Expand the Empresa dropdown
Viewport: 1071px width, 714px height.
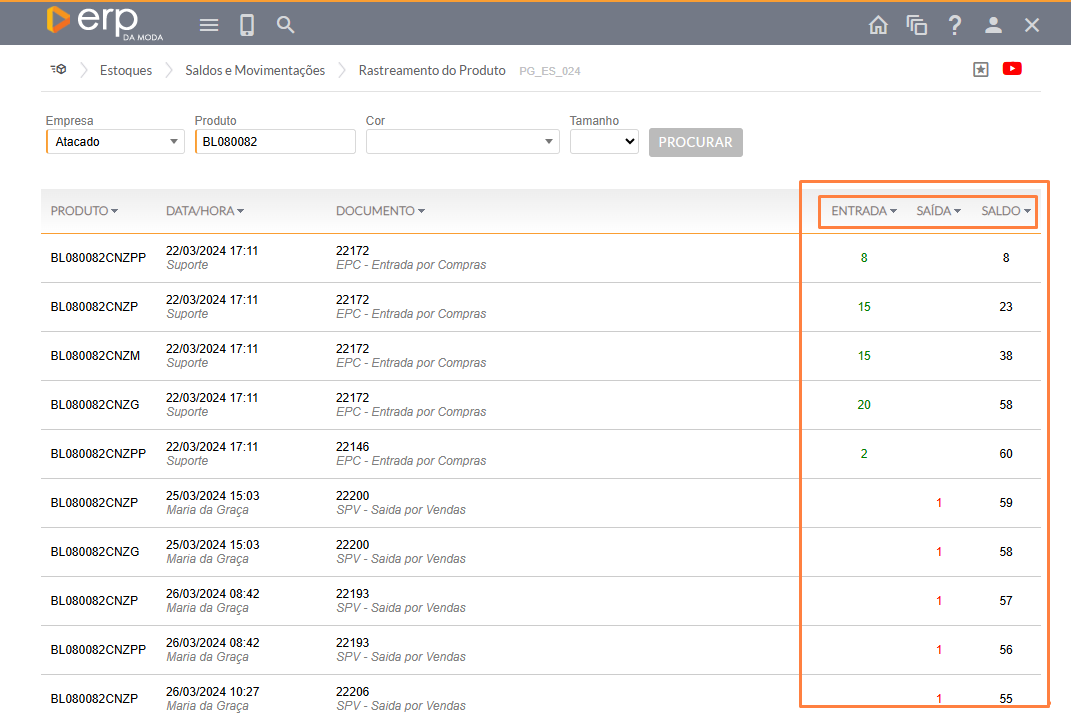[115, 142]
